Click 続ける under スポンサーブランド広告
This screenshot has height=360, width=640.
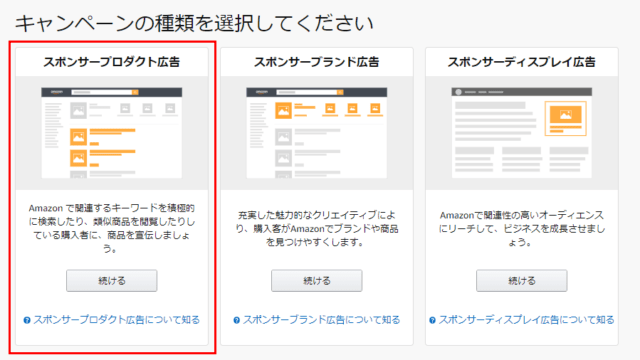[x=316, y=280]
